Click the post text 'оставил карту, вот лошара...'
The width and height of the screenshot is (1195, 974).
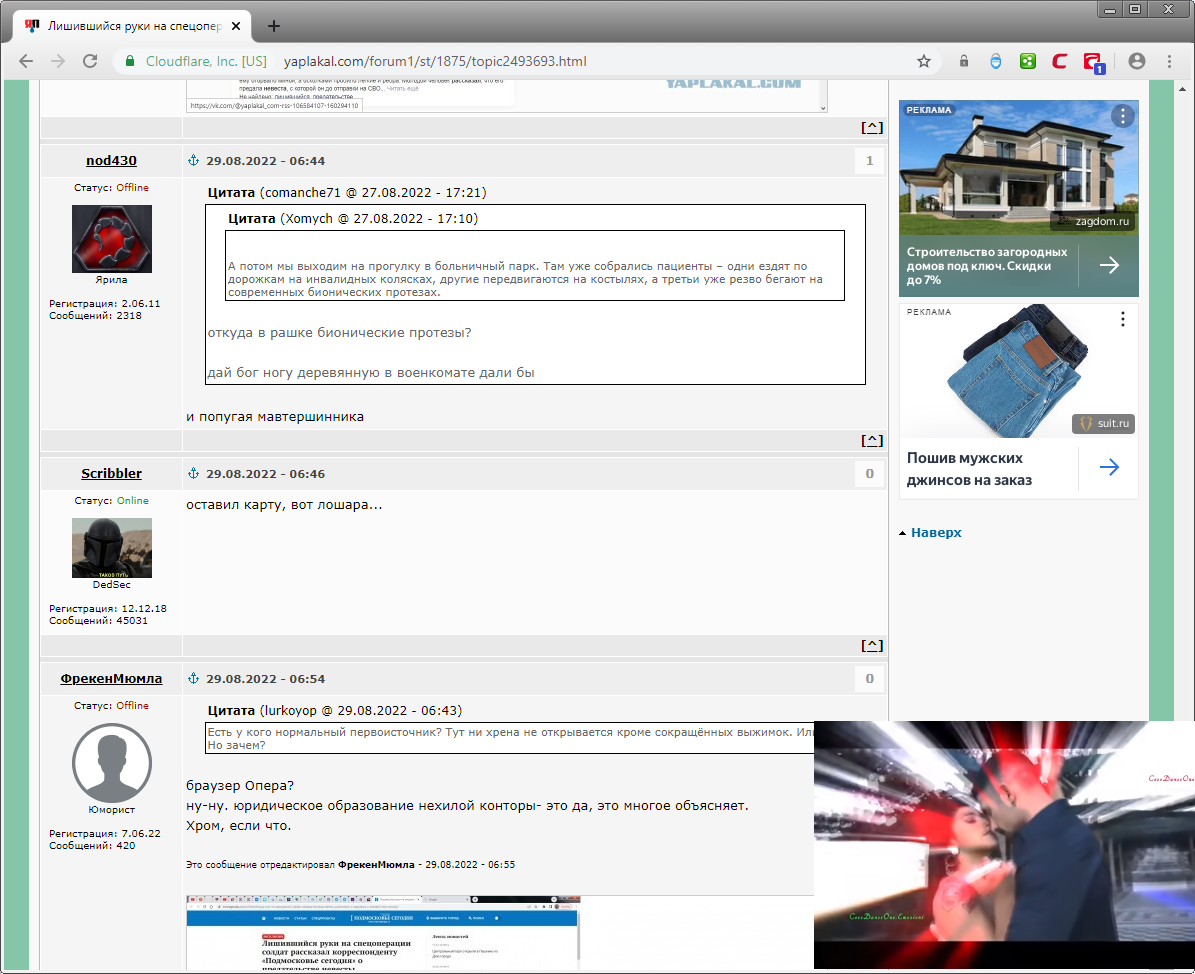pyautogui.click(x=284, y=505)
